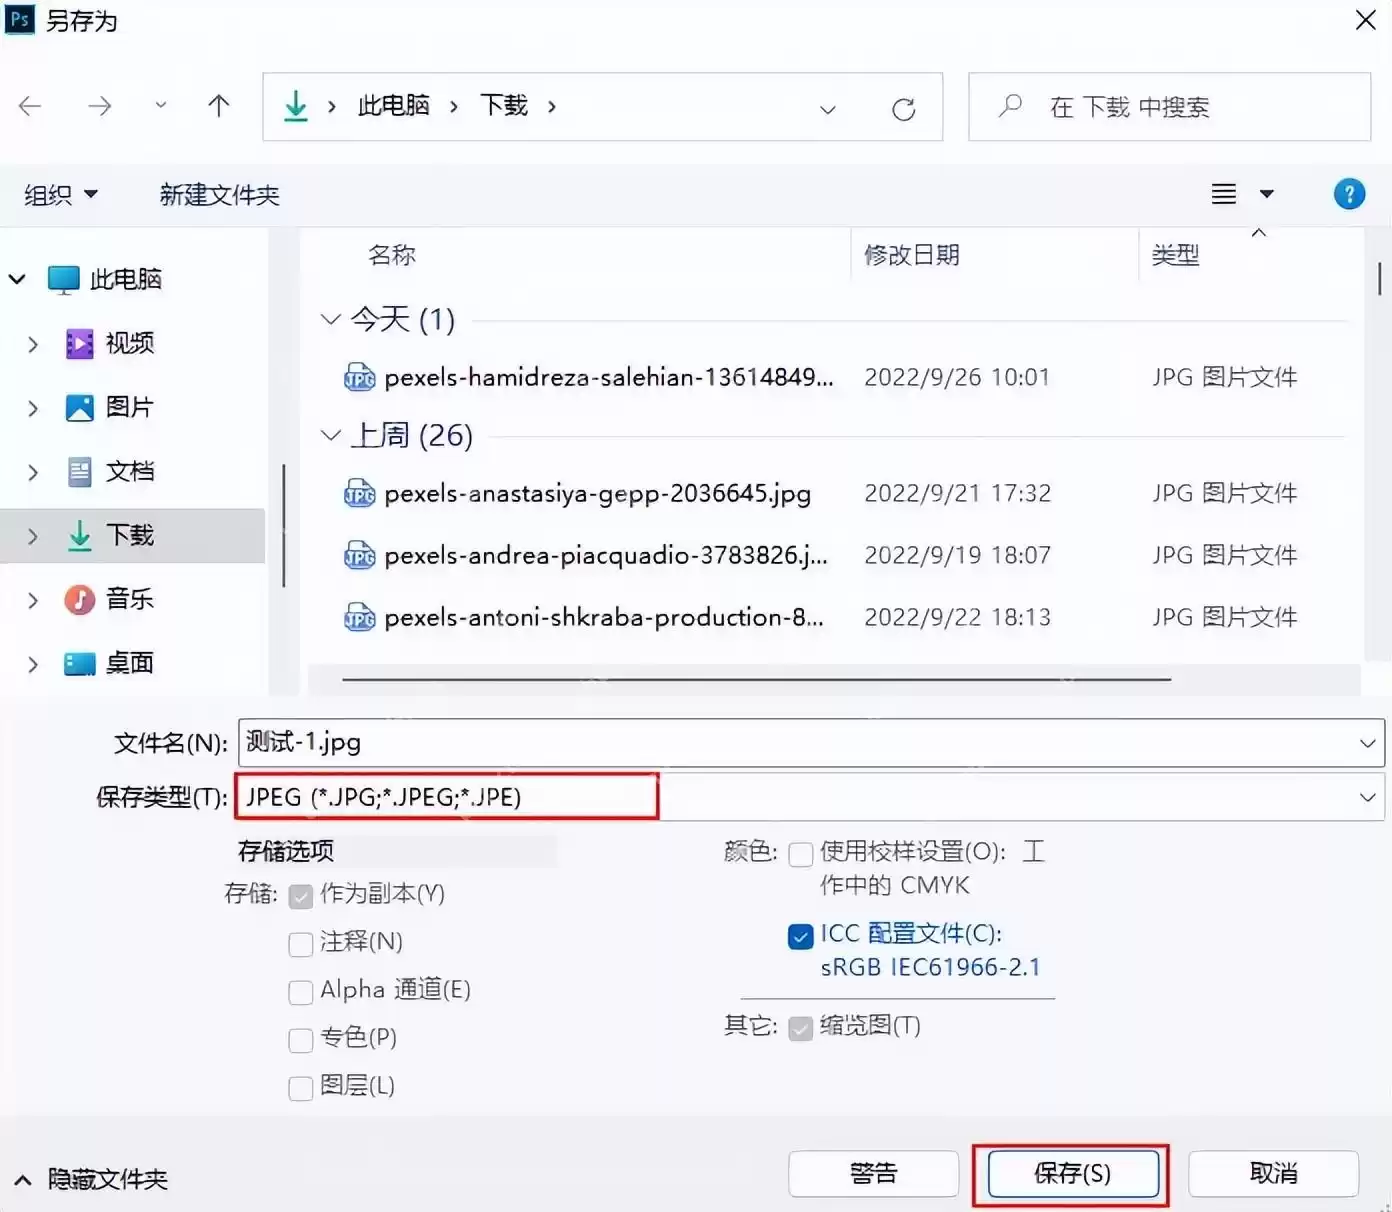1392x1212 pixels.
Task: Click the back navigation arrow
Action: coord(30,106)
